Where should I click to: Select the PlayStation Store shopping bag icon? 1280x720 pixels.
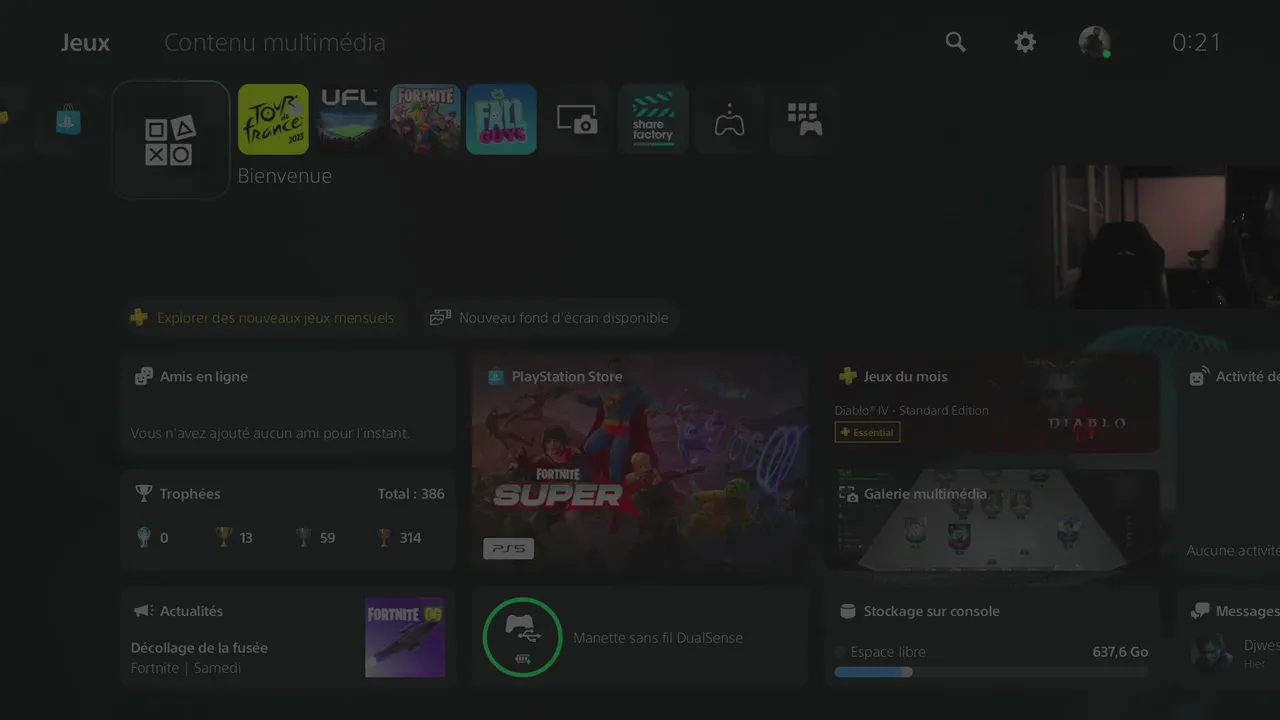click(x=68, y=120)
